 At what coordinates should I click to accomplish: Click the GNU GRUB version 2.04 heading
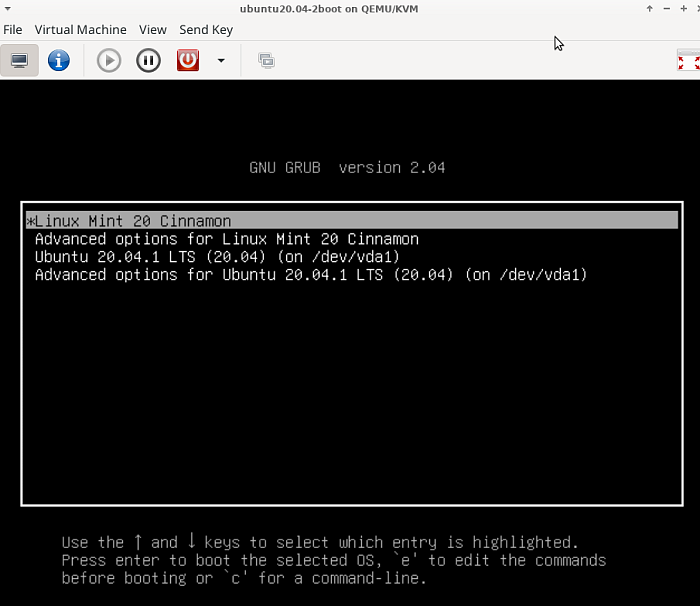pyautogui.click(x=347, y=167)
